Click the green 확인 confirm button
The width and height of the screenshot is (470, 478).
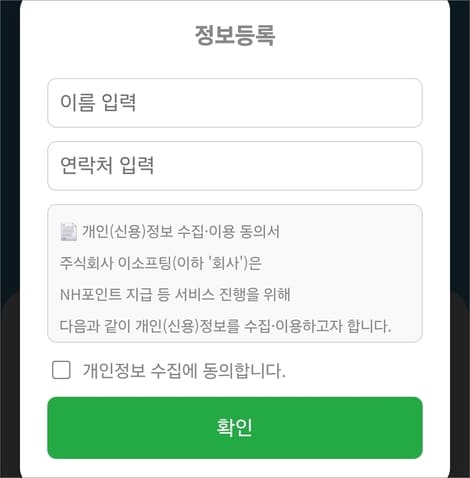(x=235, y=428)
